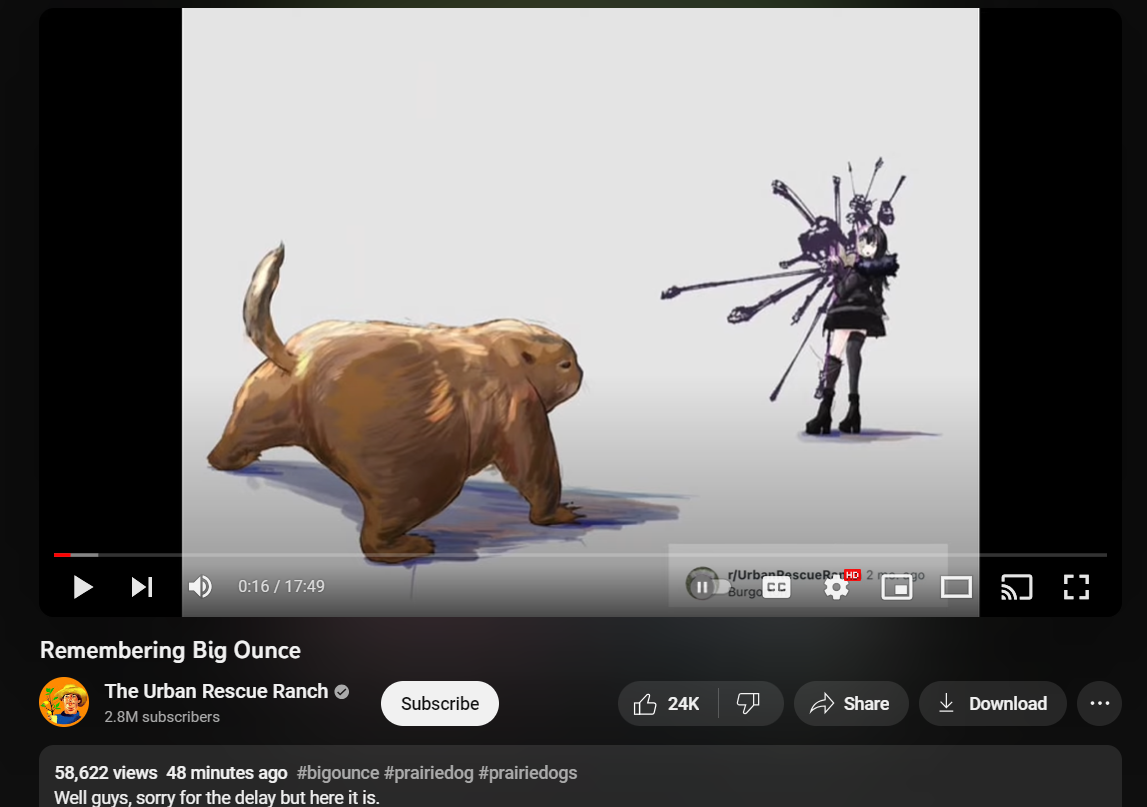1147x807 pixels.
Task: Click the 2.8M subscribers text
Action: 162,717
